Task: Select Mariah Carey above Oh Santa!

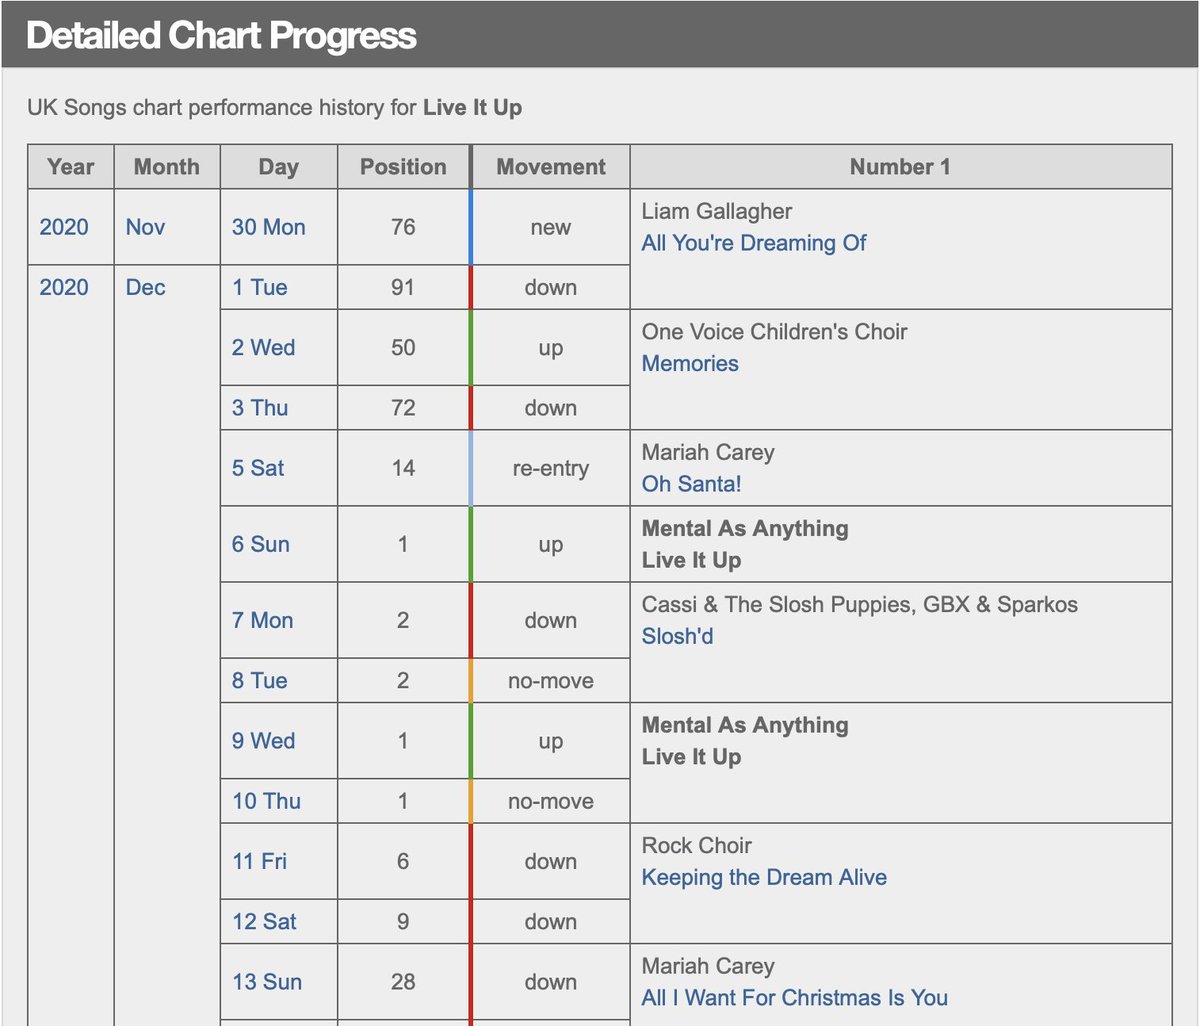Action: point(708,452)
